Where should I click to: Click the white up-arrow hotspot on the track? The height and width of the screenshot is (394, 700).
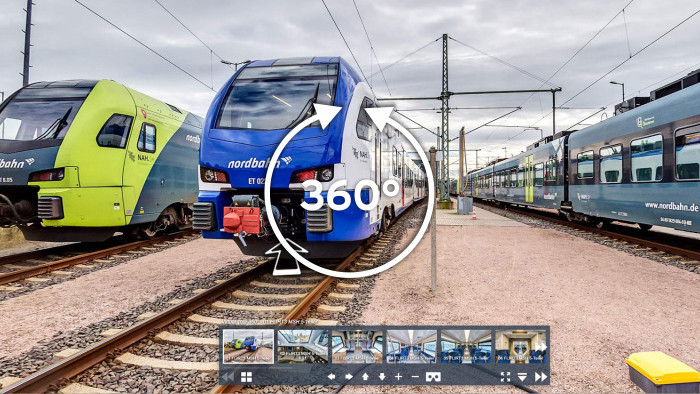[x=286, y=256]
